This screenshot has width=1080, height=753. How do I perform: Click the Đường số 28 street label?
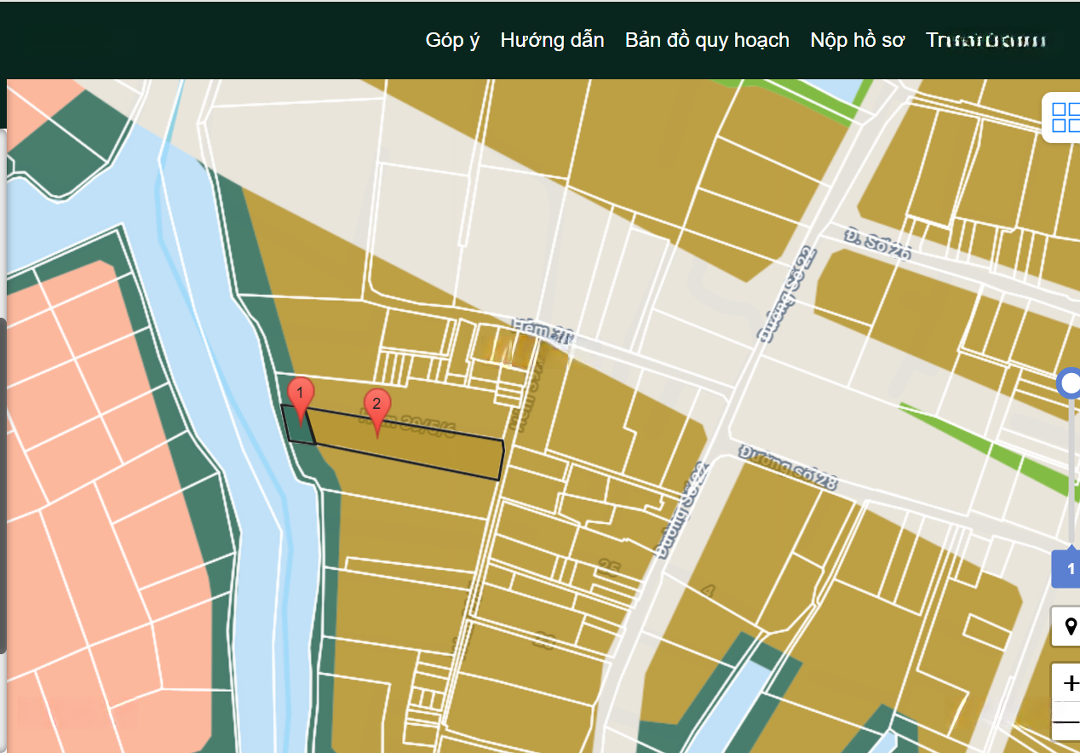[788, 468]
